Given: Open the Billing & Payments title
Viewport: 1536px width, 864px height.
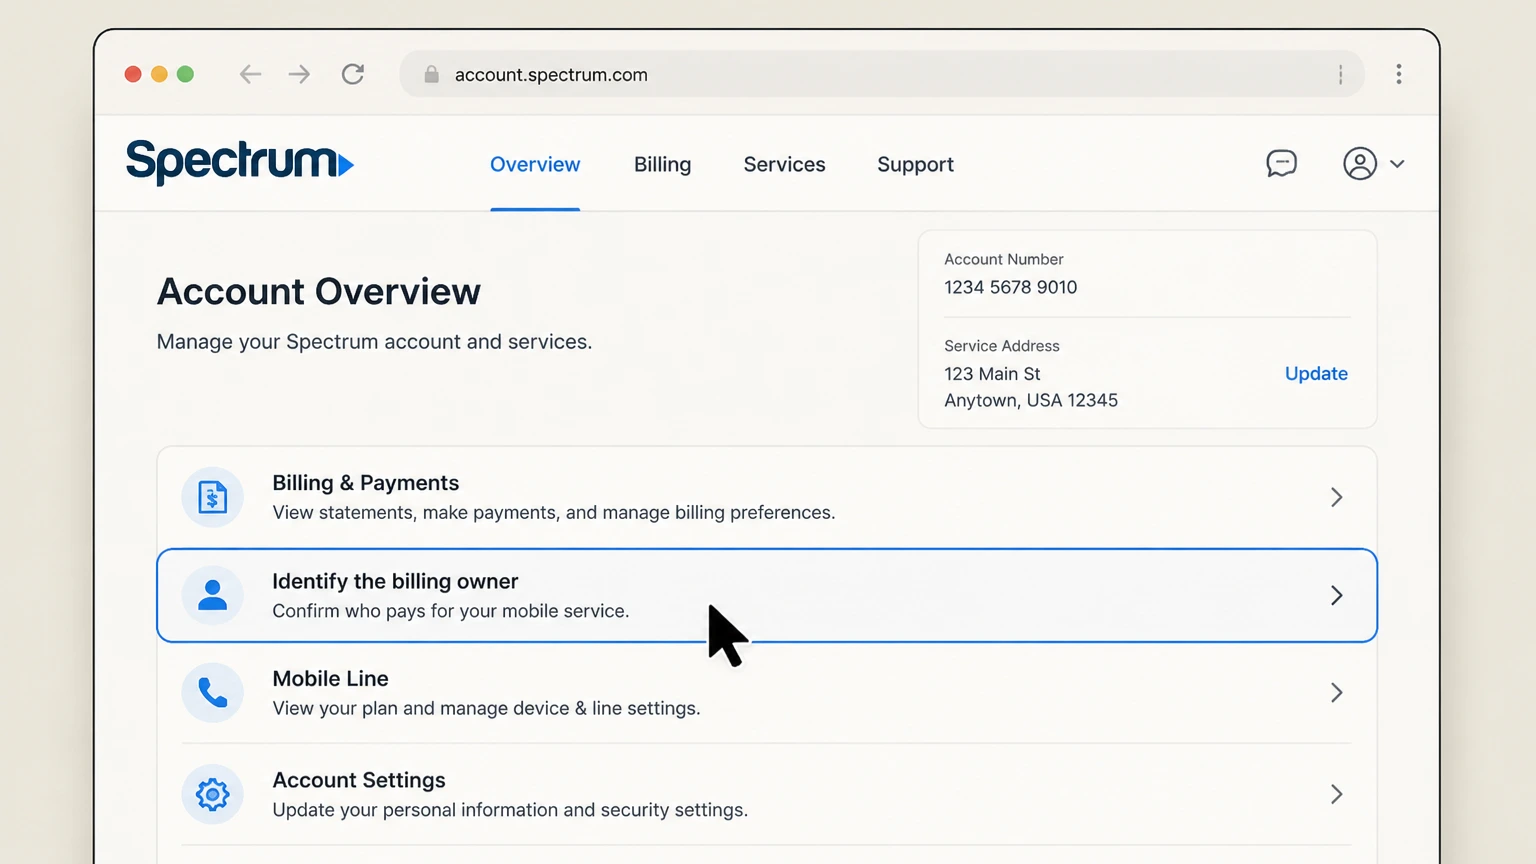Looking at the screenshot, I should pos(365,483).
